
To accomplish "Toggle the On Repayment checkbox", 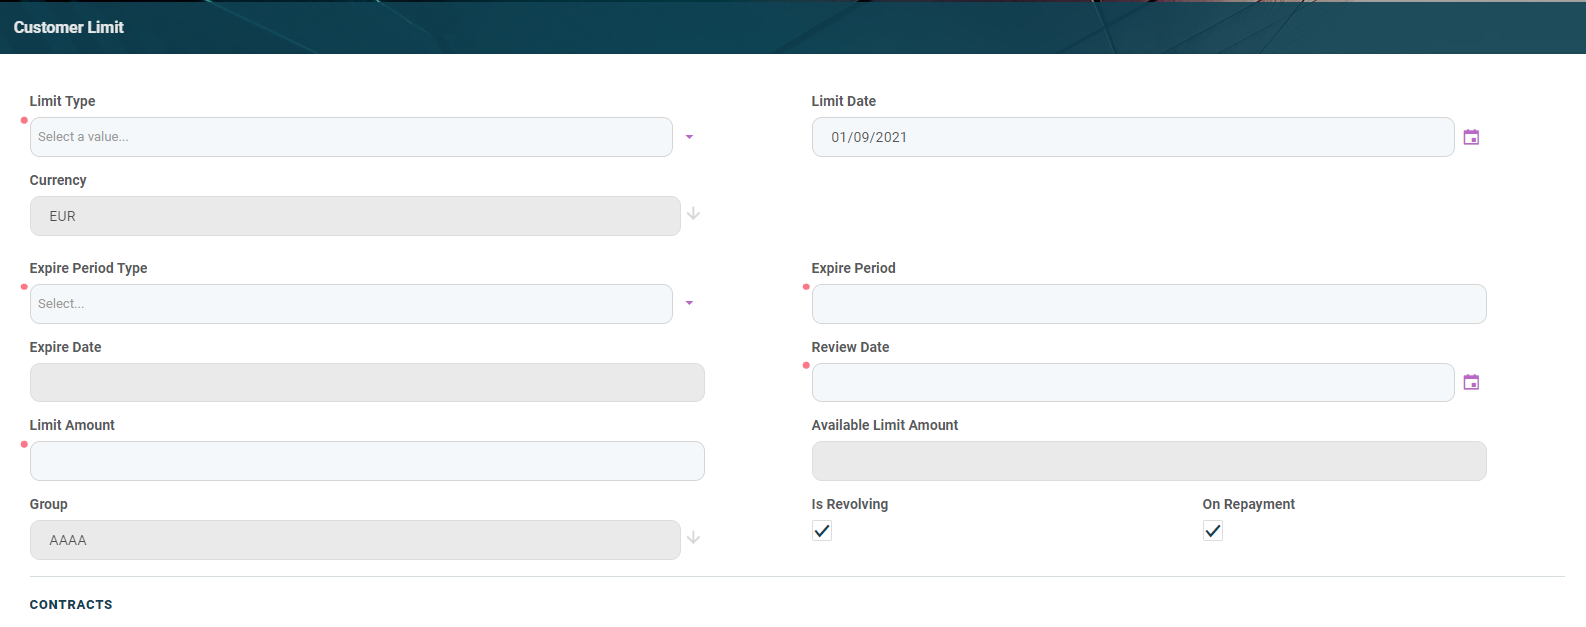I will point(1213,531).
